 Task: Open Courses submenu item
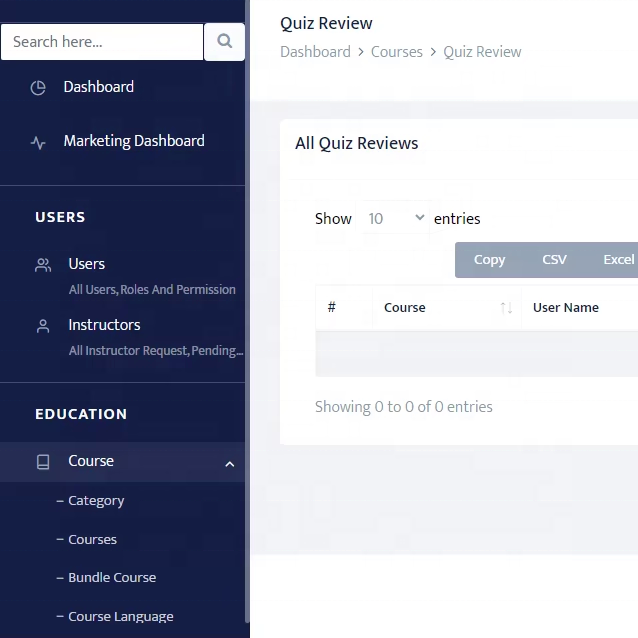pos(92,540)
